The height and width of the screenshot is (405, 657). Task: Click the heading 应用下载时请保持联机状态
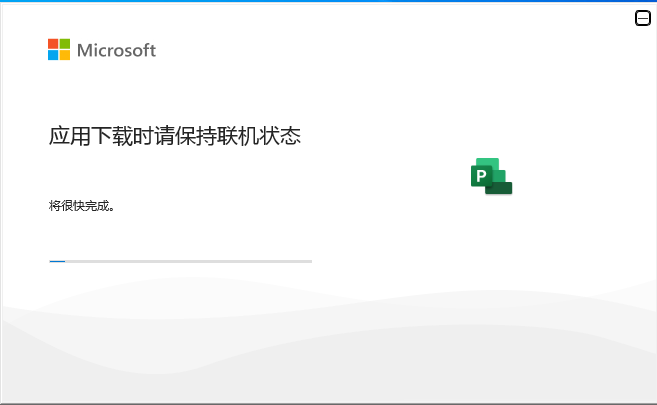(x=175, y=136)
